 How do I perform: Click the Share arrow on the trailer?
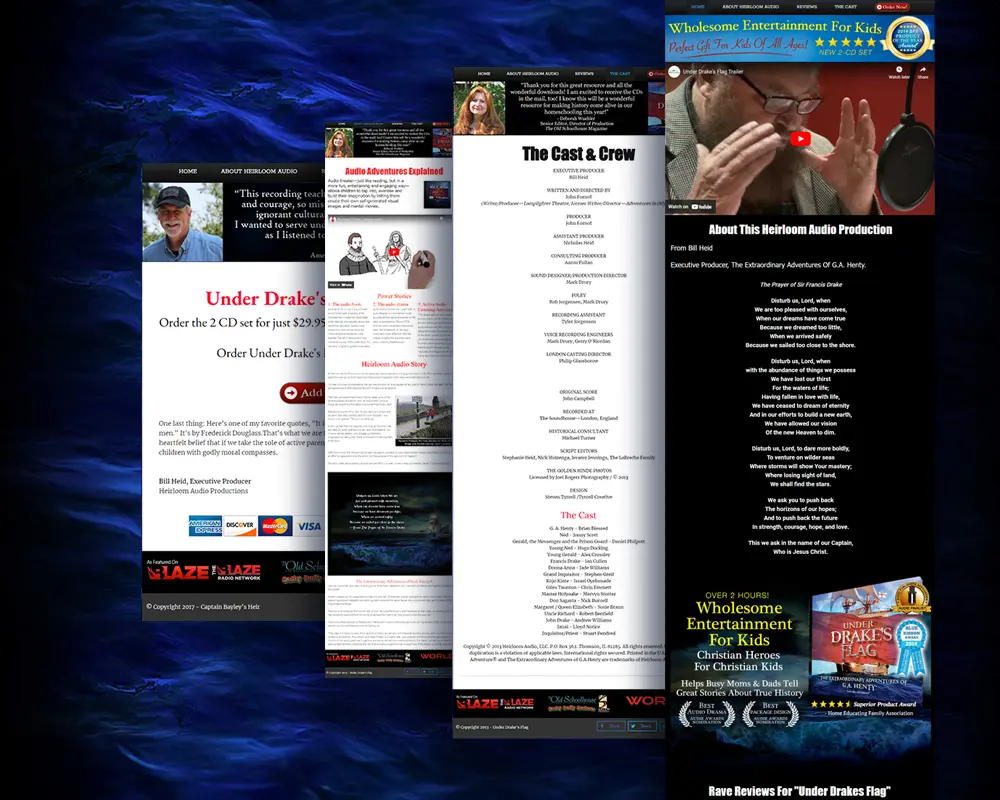923,71
